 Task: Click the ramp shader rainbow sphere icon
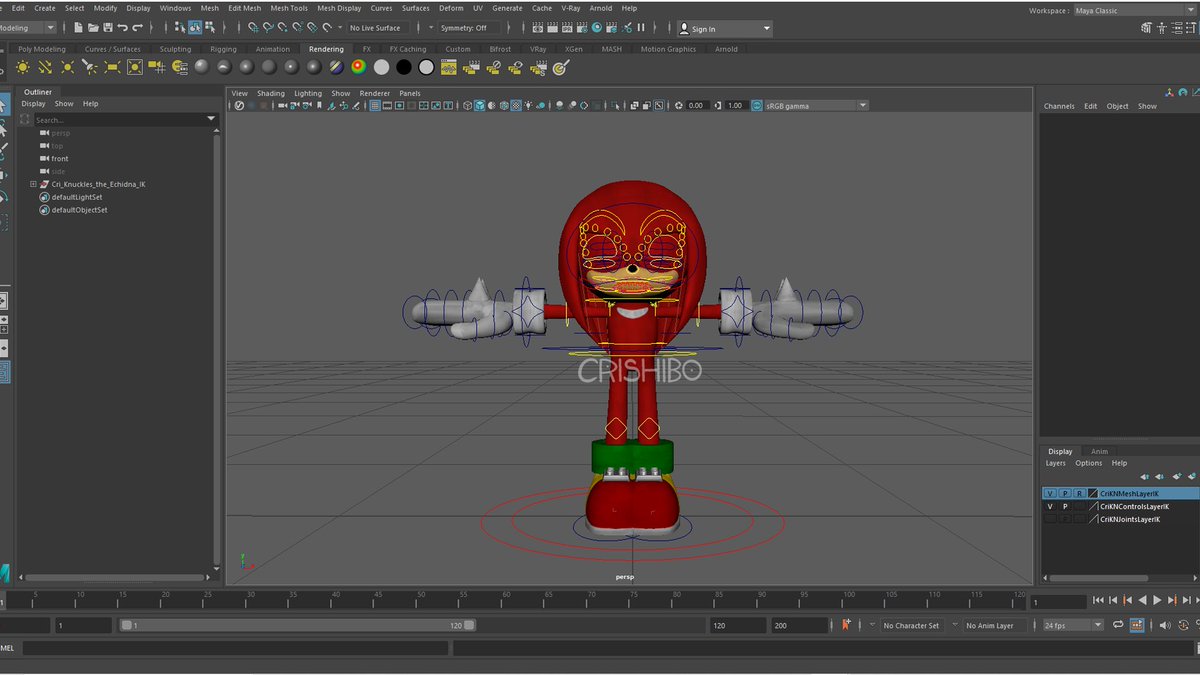(359, 67)
